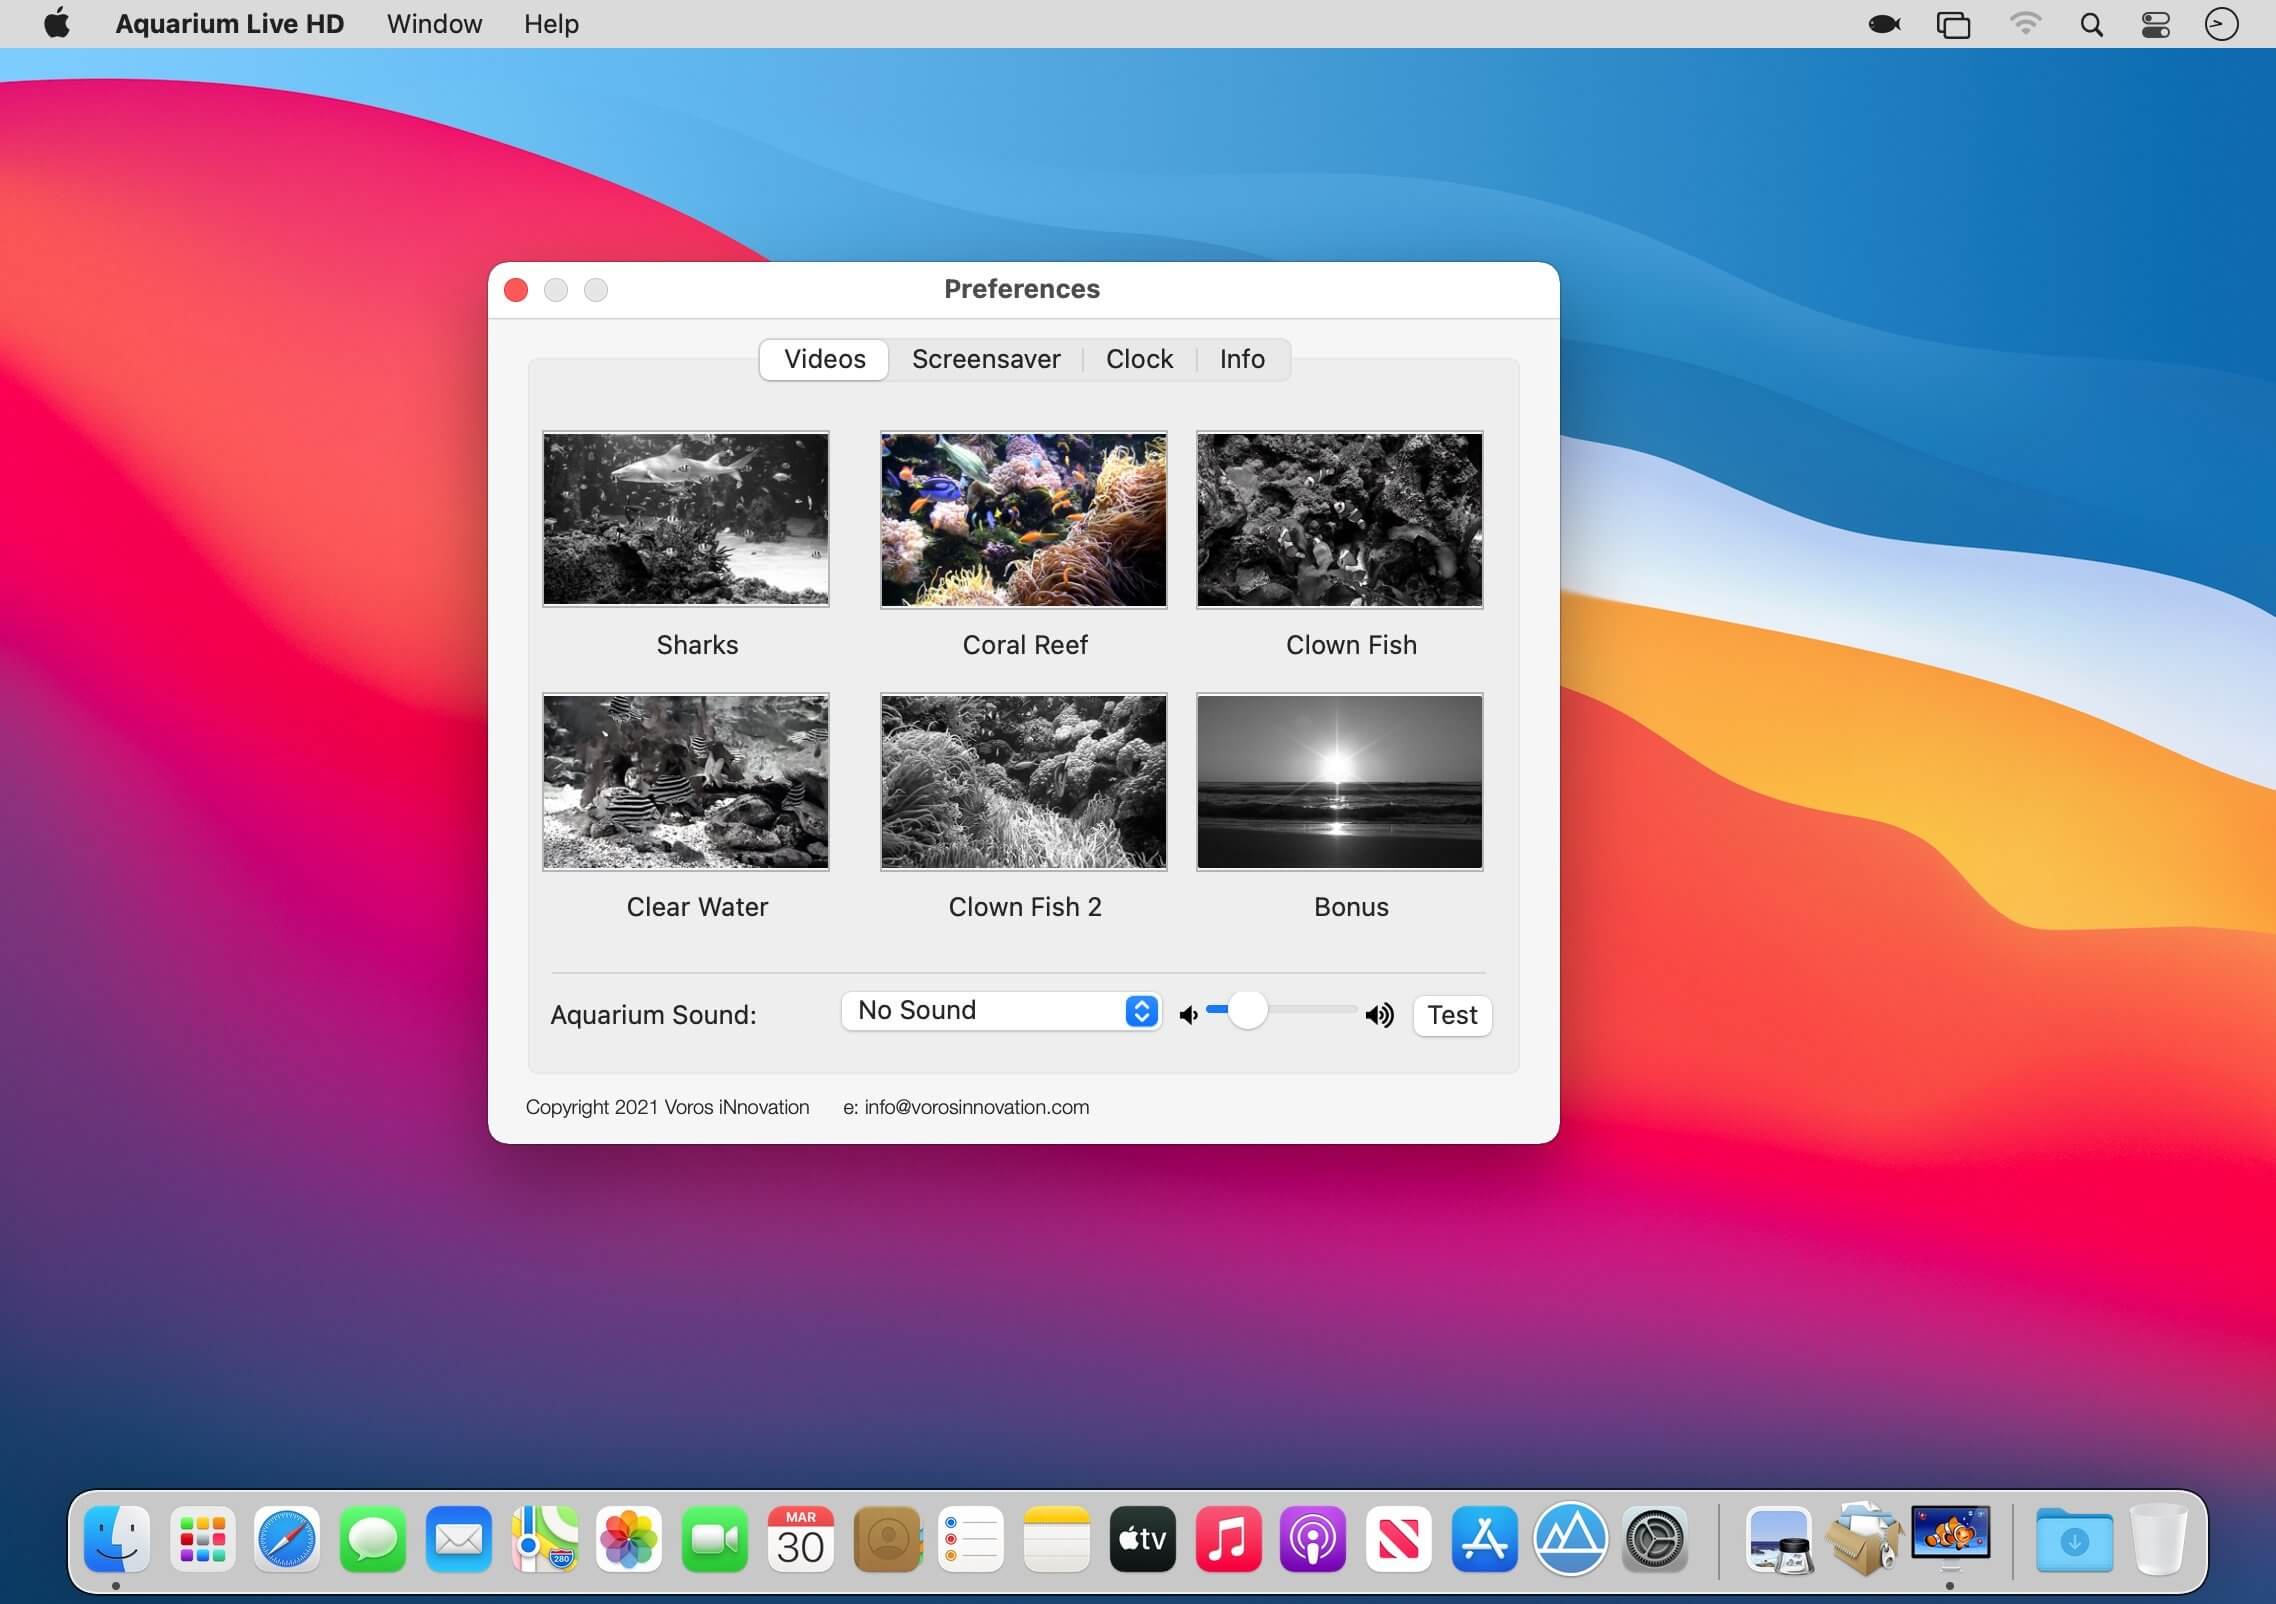Open Control Center in the menu bar
This screenshot has height=1604, width=2276.
point(2155,24)
